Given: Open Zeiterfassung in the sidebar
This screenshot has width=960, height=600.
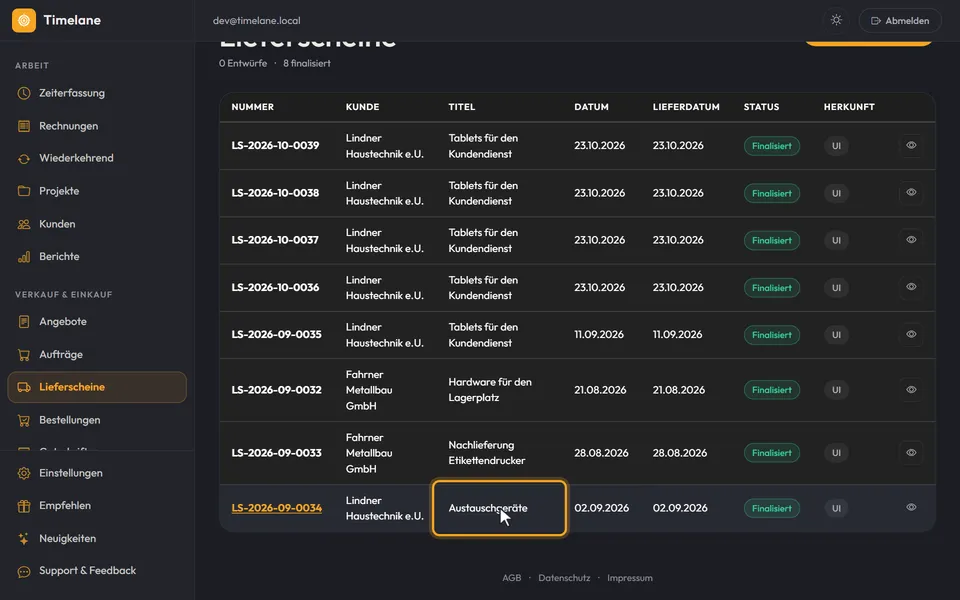Looking at the screenshot, I should tap(97, 93).
